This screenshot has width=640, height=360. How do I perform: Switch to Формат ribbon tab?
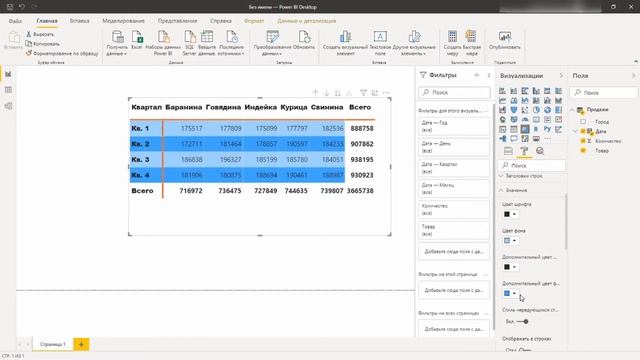(x=254, y=21)
